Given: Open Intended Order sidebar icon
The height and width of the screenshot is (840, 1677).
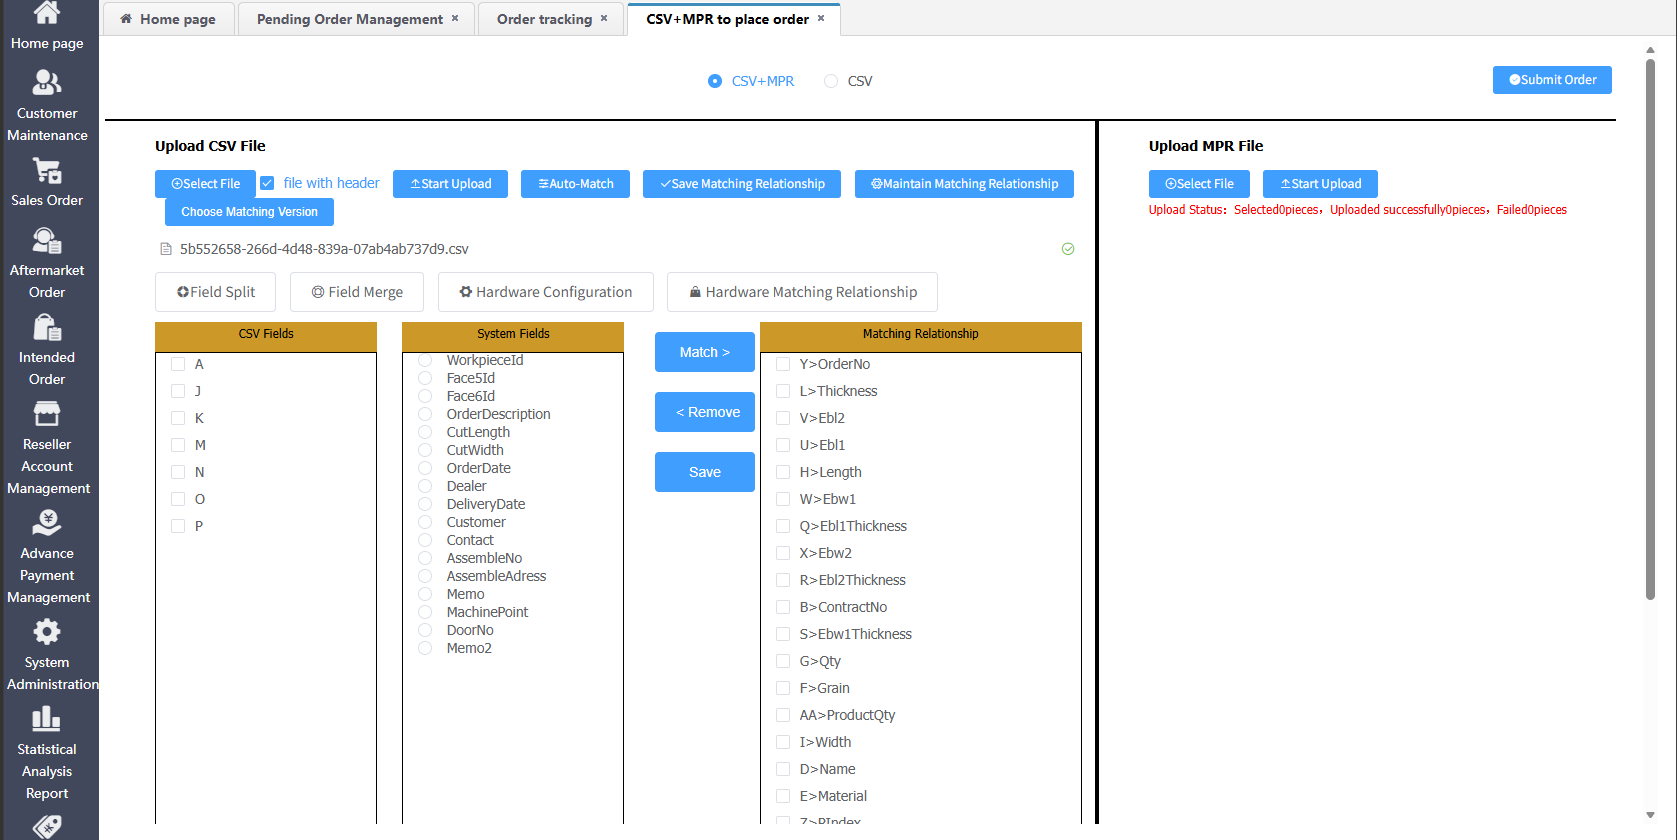Looking at the screenshot, I should (x=47, y=327).
